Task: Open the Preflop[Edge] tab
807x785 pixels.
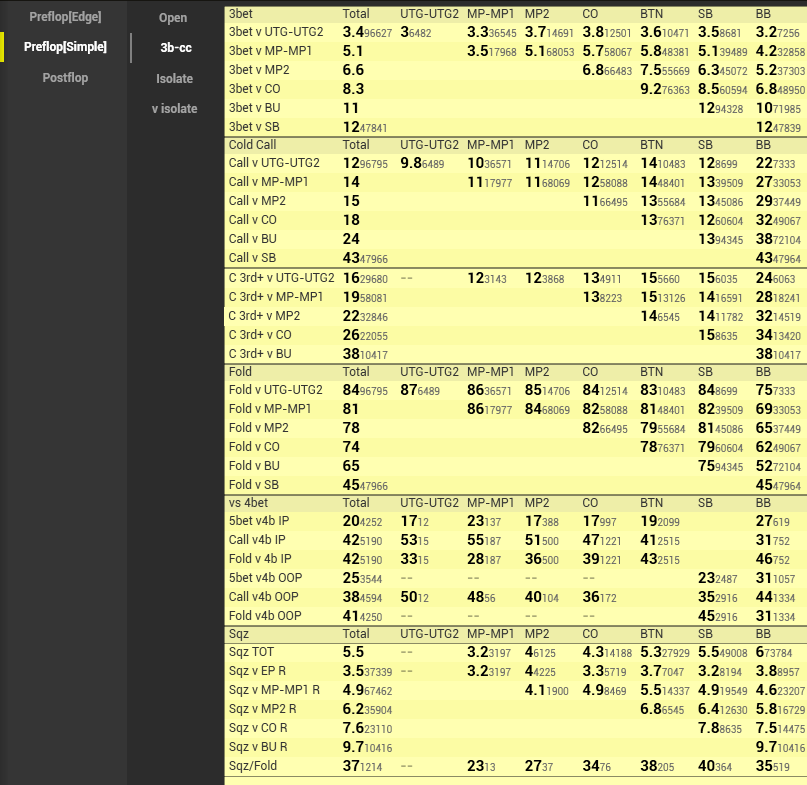Action: tap(64, 17)
